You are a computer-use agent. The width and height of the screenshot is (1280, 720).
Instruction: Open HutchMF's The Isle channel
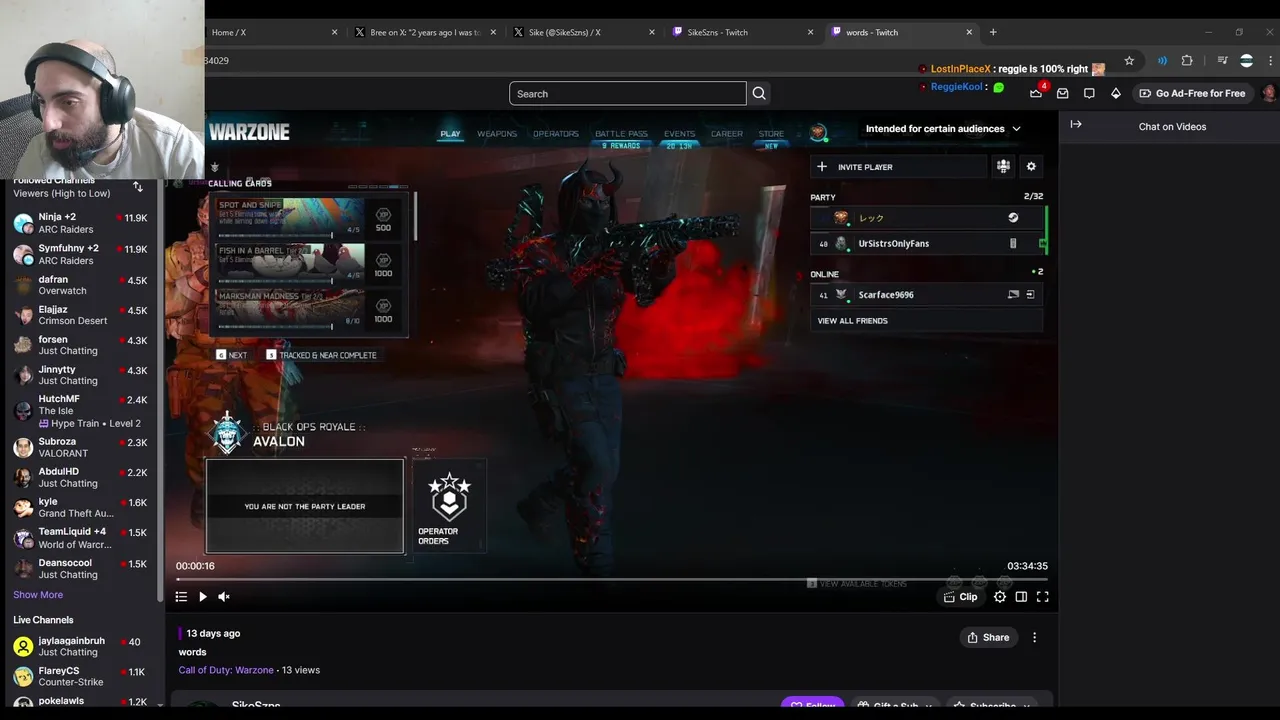(x=80, y=411)
